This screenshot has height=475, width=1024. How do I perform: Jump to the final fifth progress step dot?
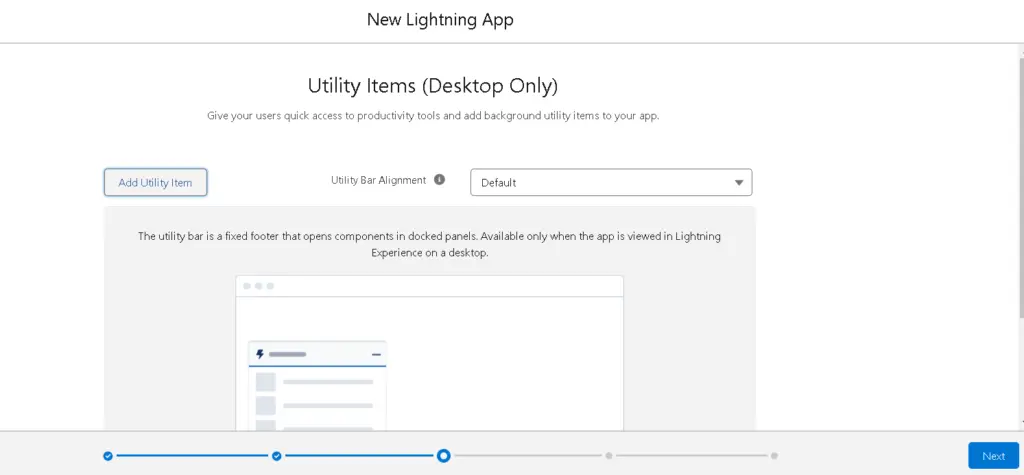(774, 456)
